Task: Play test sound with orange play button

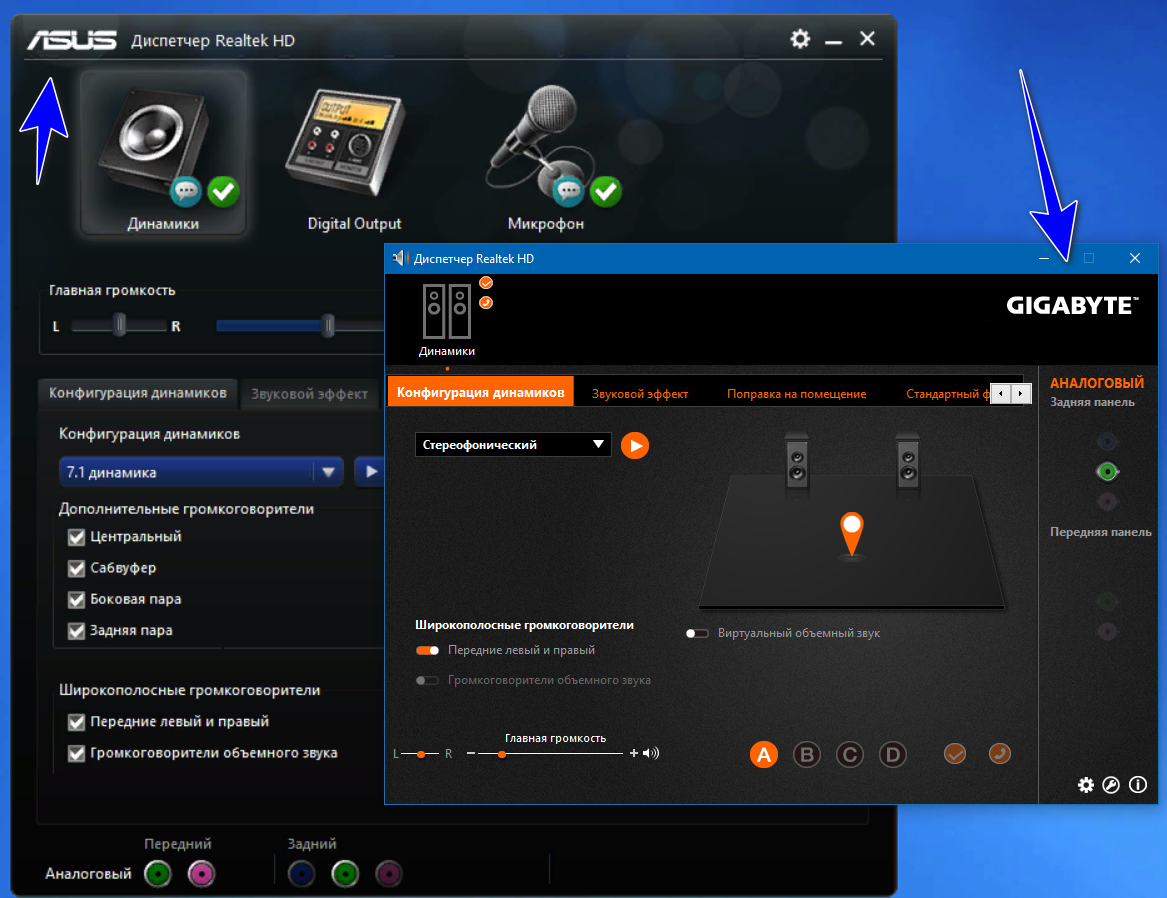Action: [x=635, y=446]
